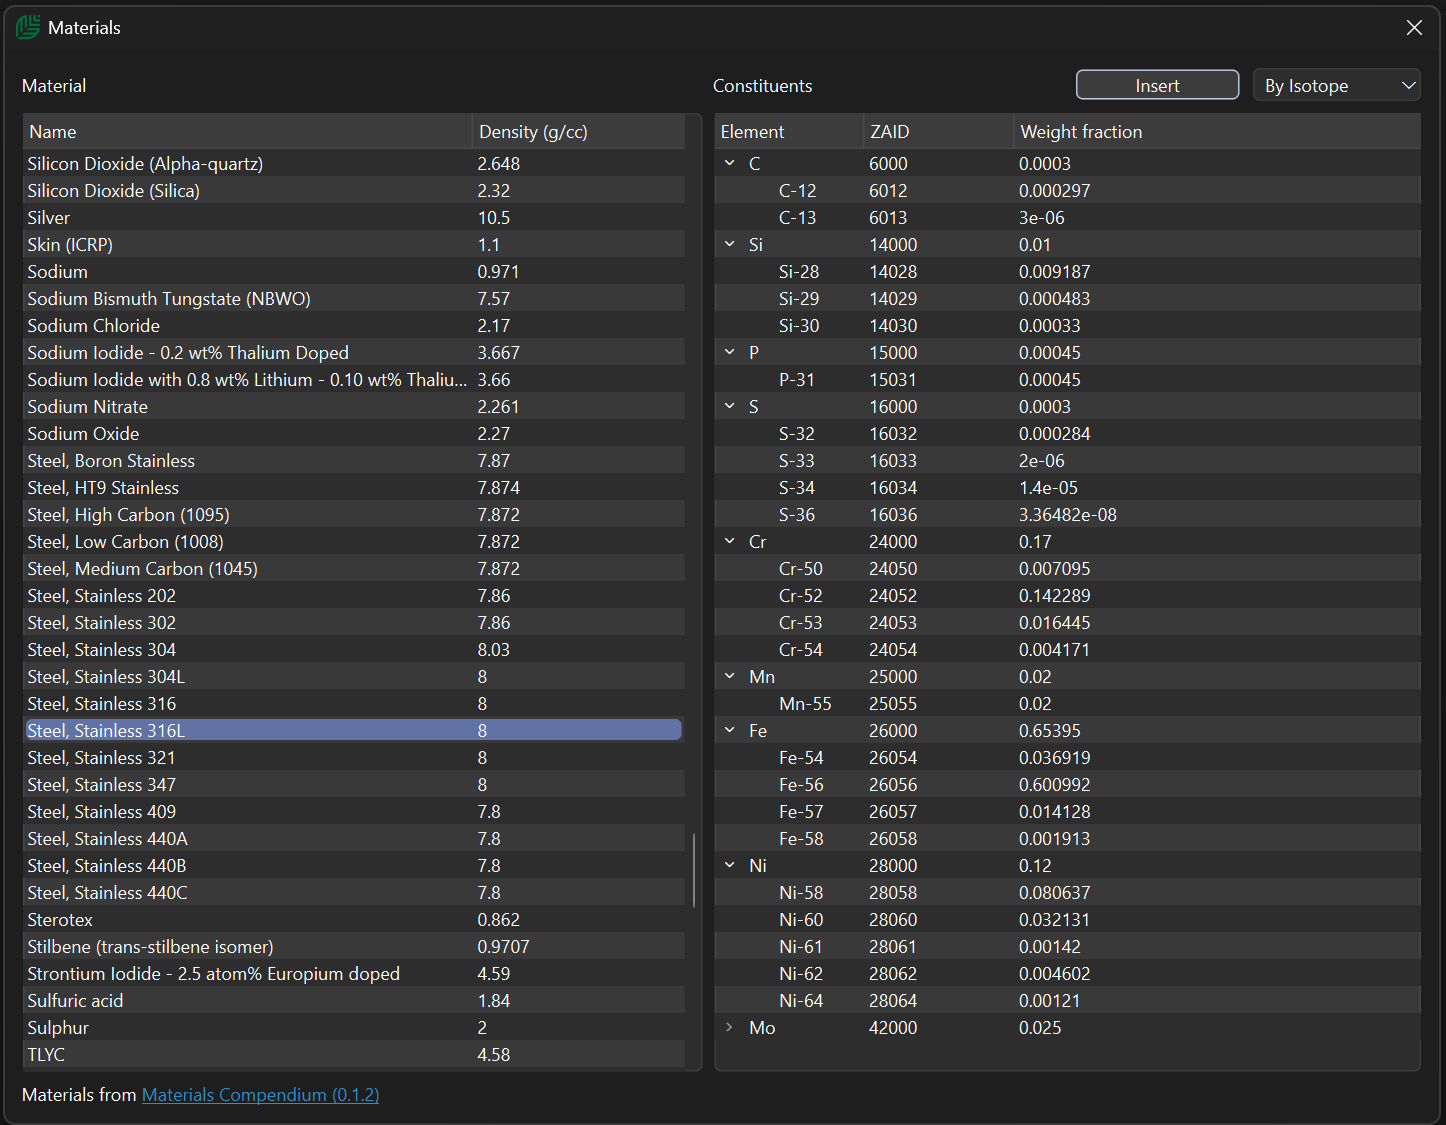Collapse the Fe element row
1446x1125 pixels.
730,730
